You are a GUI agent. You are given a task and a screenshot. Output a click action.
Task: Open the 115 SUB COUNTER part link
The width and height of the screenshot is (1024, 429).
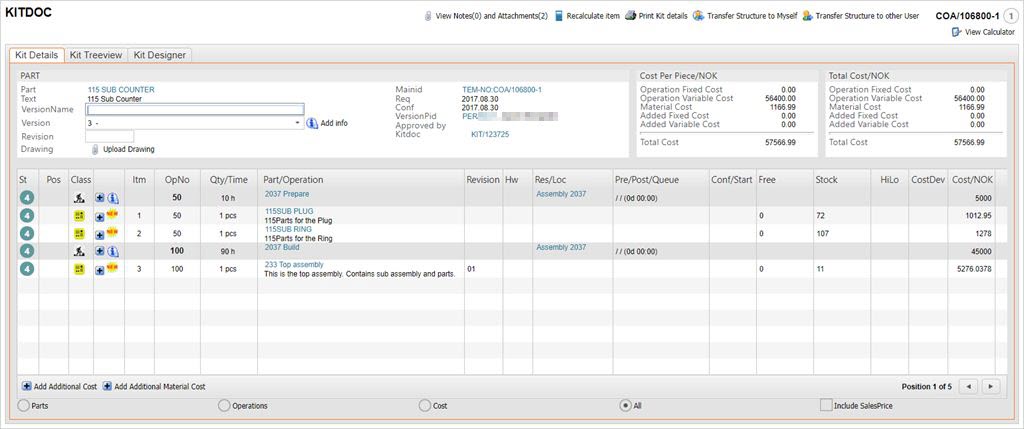coord(120,90)
